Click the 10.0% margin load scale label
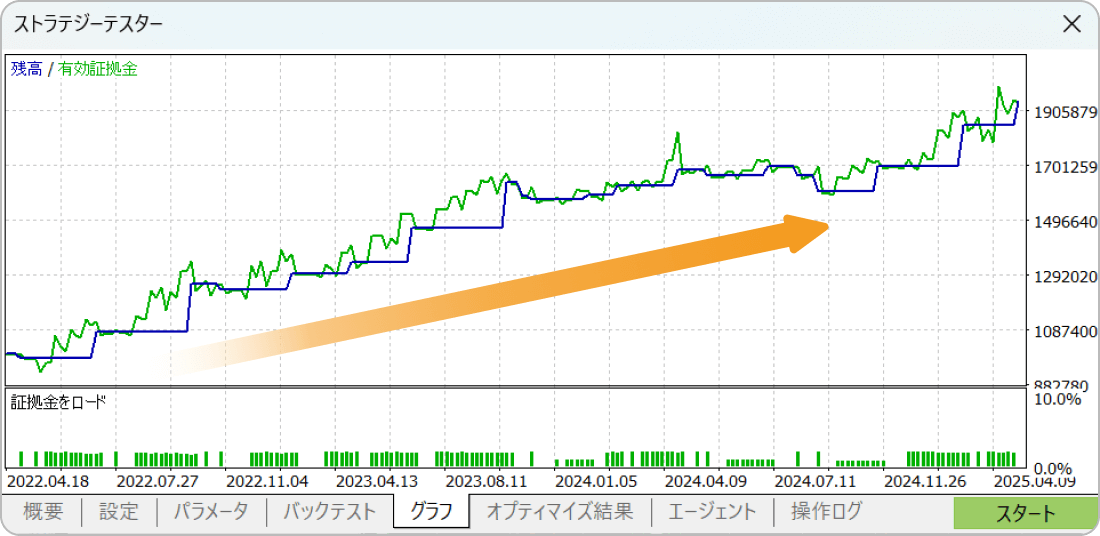 click(x=1059, y=399)
